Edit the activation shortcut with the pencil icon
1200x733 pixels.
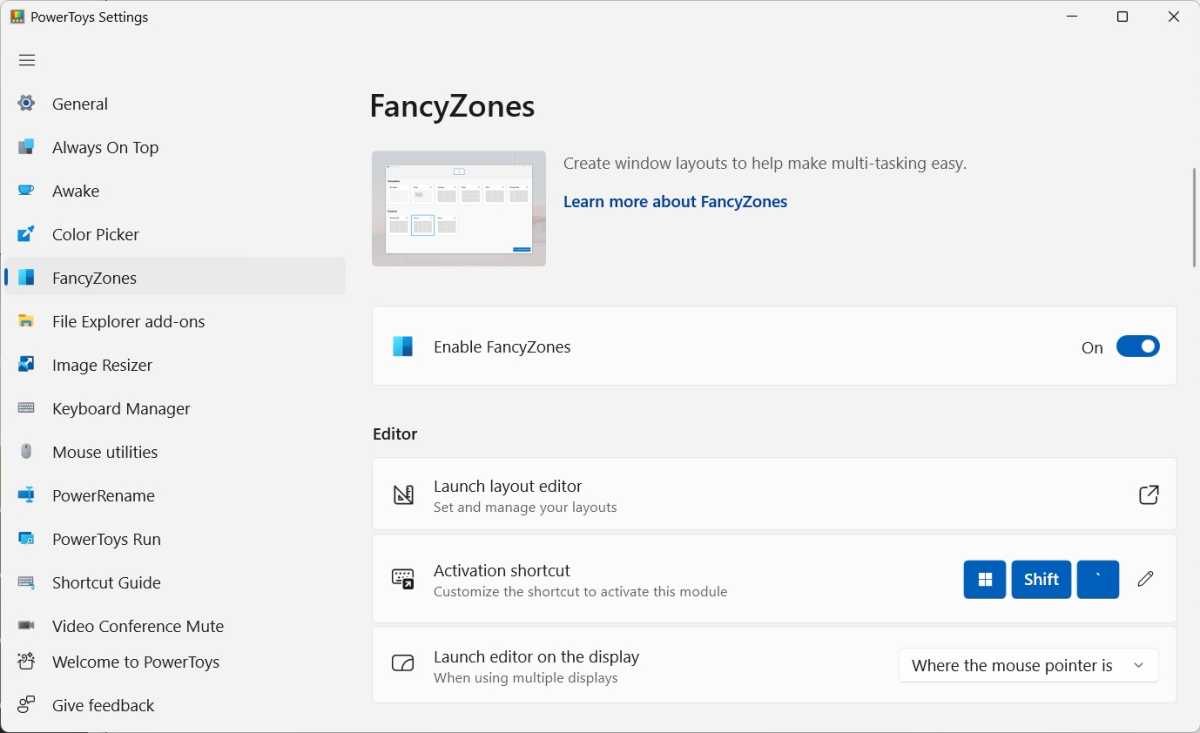click(x=1145, y=579)
